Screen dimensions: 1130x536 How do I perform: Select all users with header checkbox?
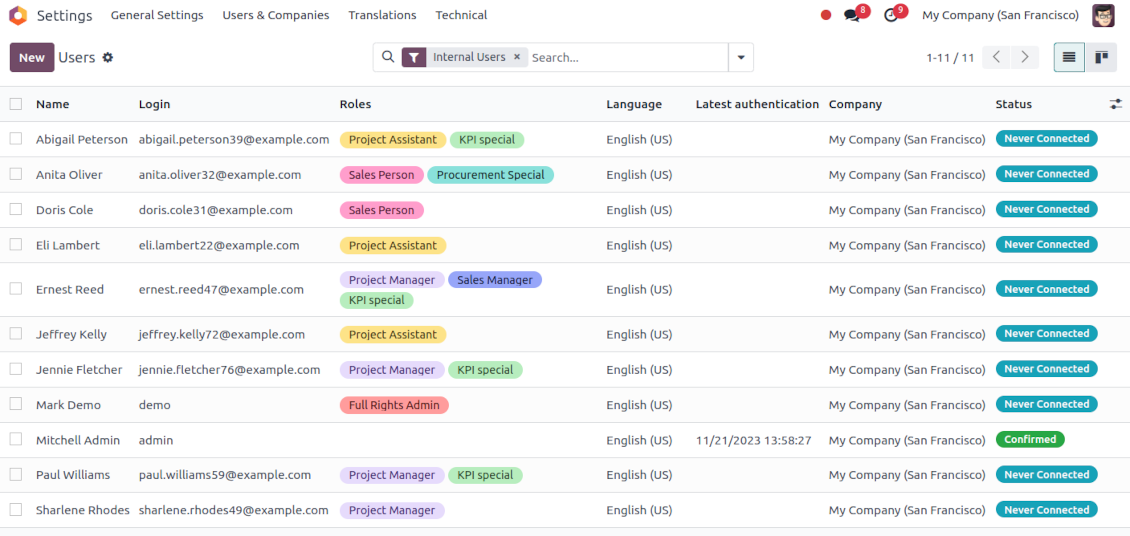click(x=16, y=104)
